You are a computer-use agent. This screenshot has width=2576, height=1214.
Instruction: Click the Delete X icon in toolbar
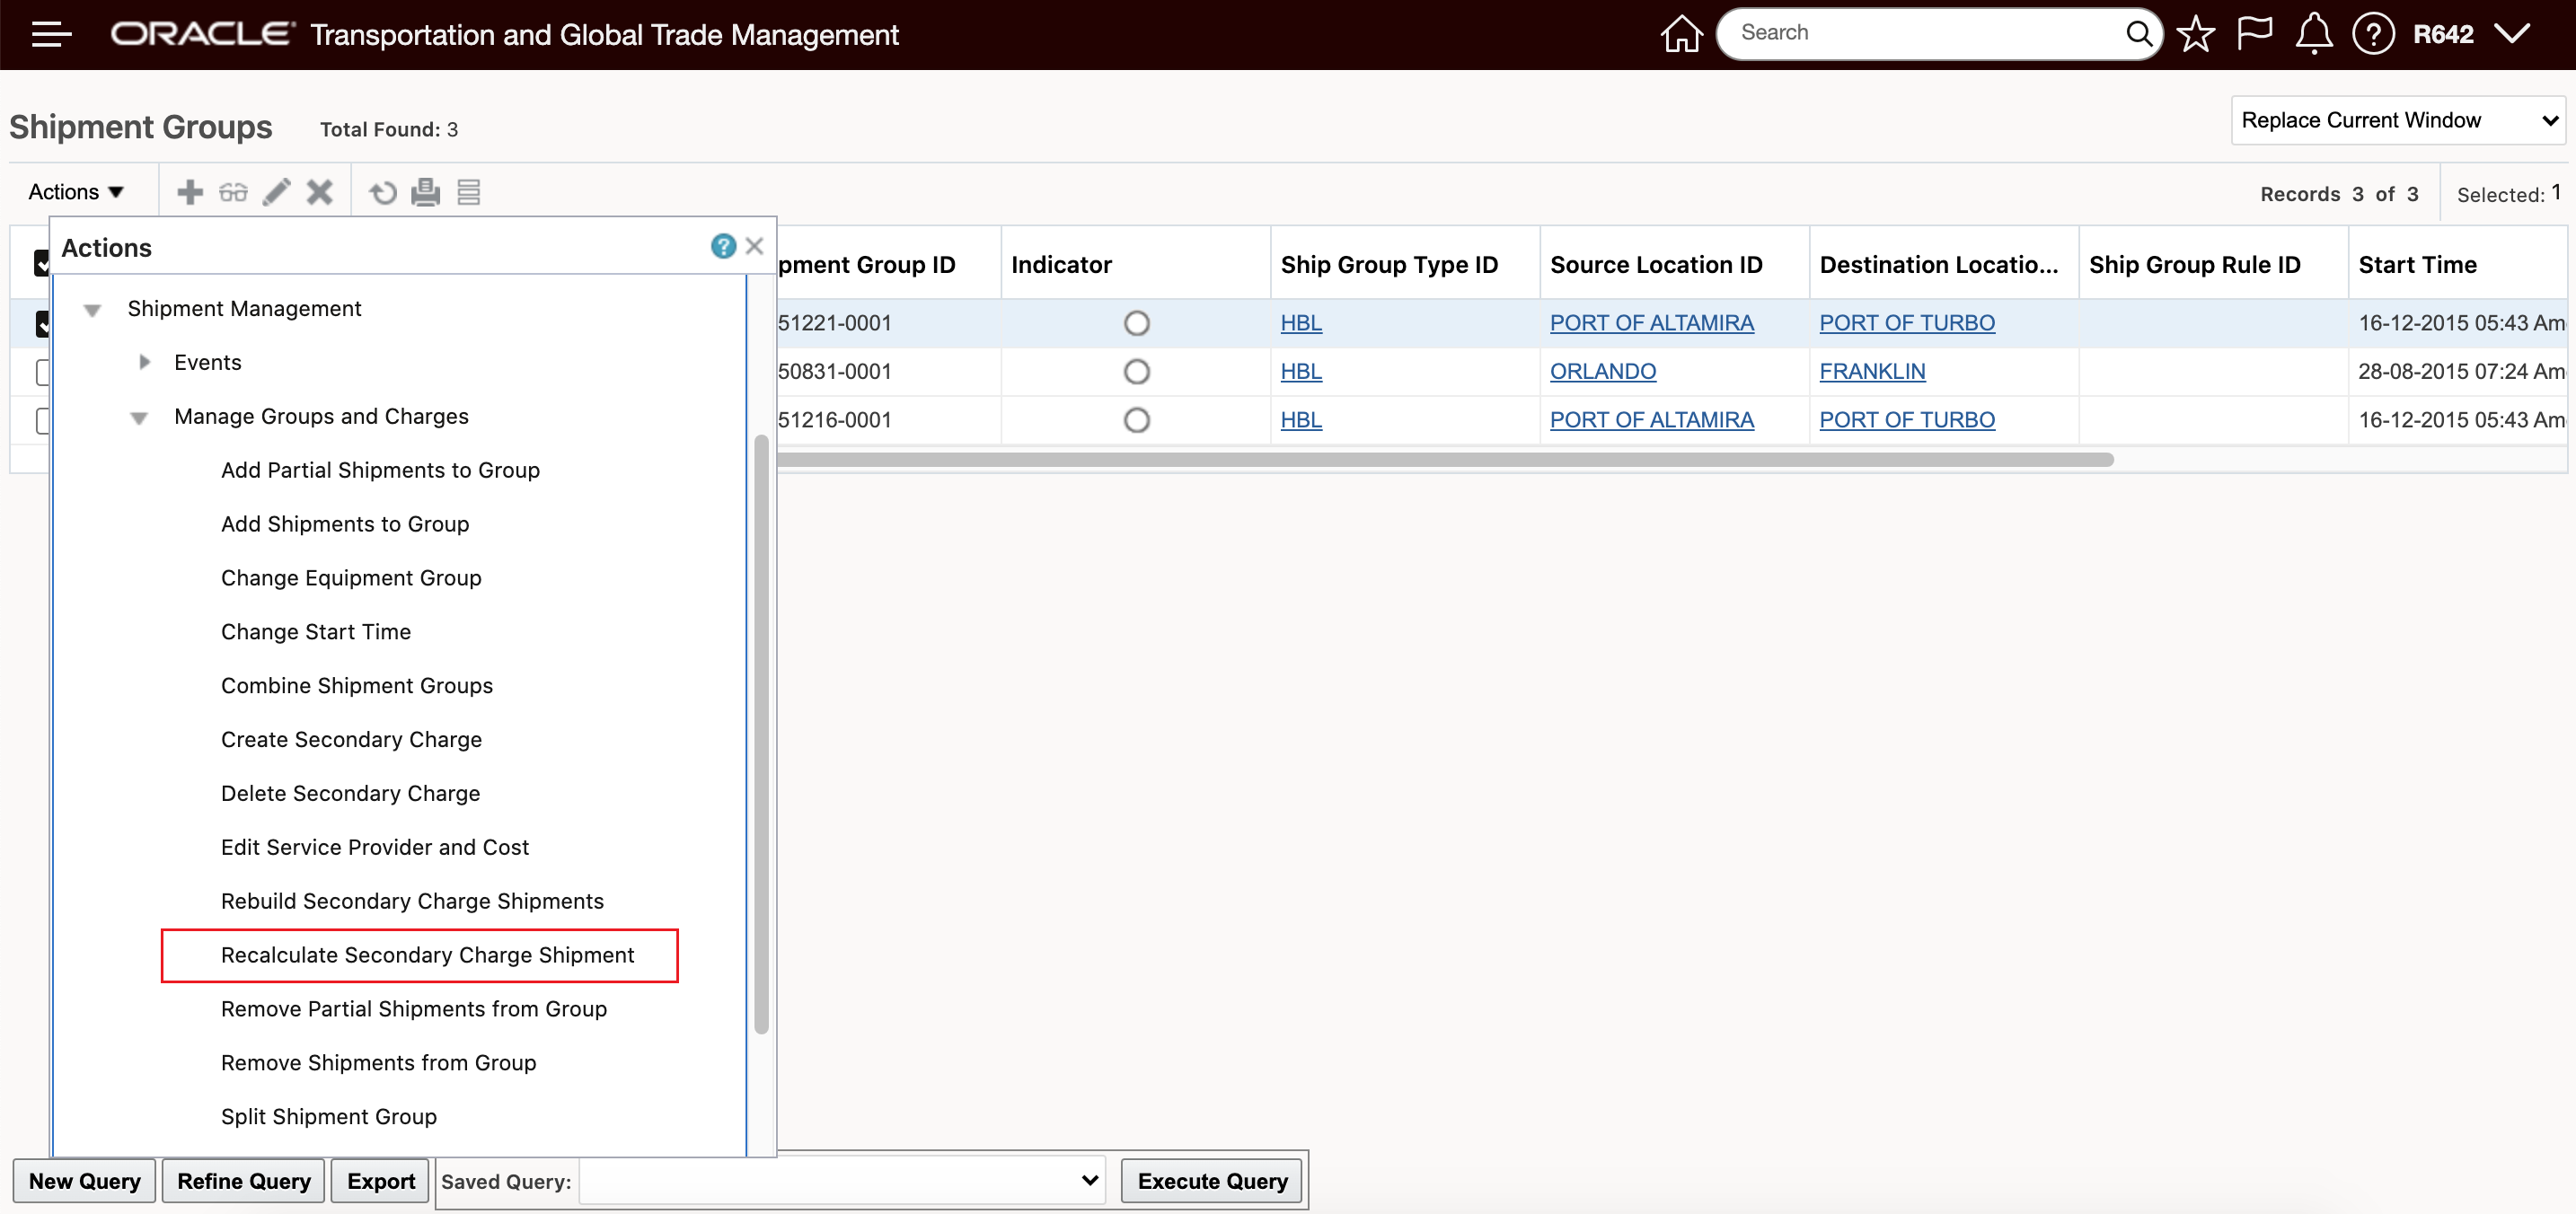[320, 192]
